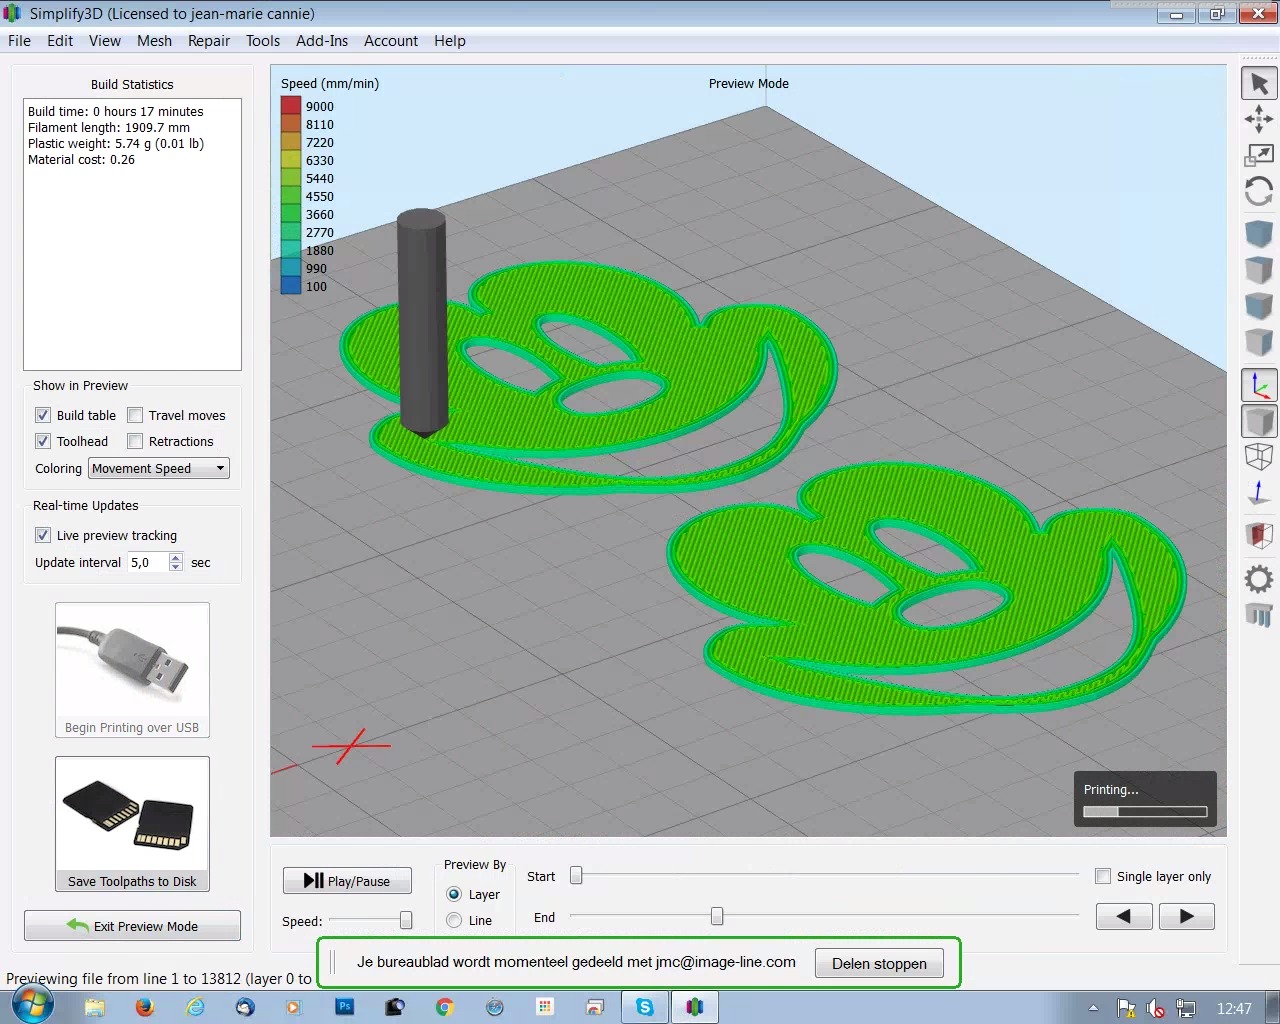The image size is (1280, 1024).
Task: Toggle the Build table checkbox
Action: [x=43, y=415]
